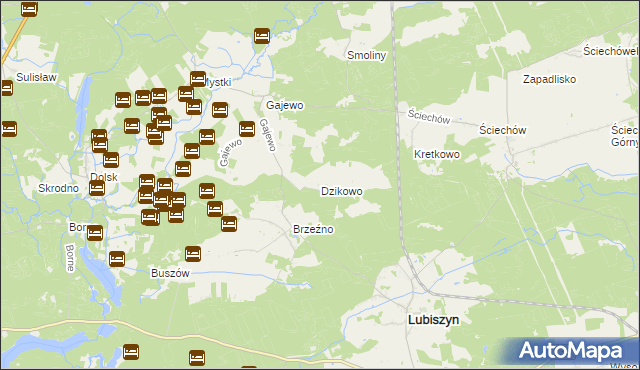The image size is (640, 370).
Task: Click the AutoMapa logo
Action: point(570,350)
